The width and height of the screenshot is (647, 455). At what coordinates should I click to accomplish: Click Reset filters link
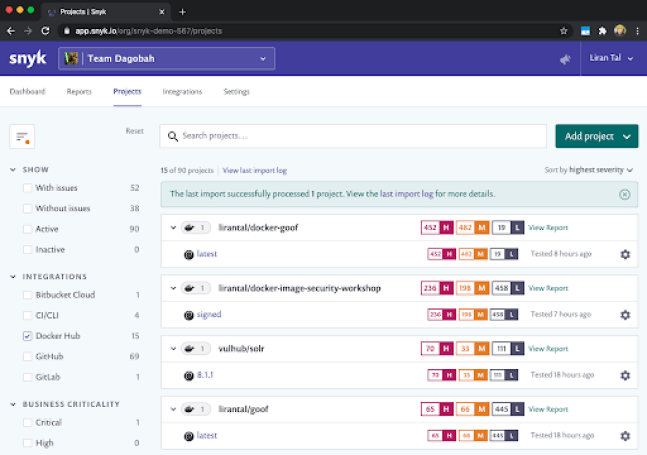135,131
